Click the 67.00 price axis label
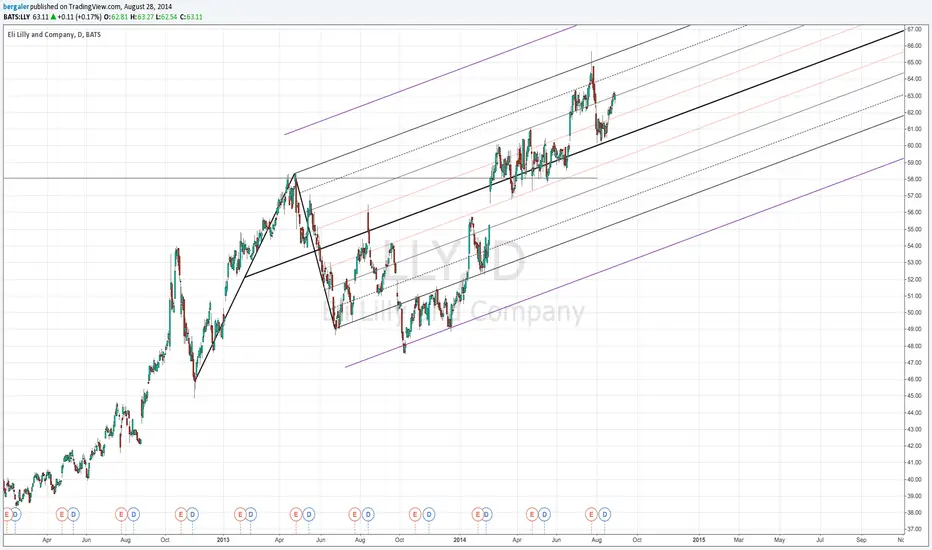The height and width of the screenshot is (550, 932). click(914, 29)
